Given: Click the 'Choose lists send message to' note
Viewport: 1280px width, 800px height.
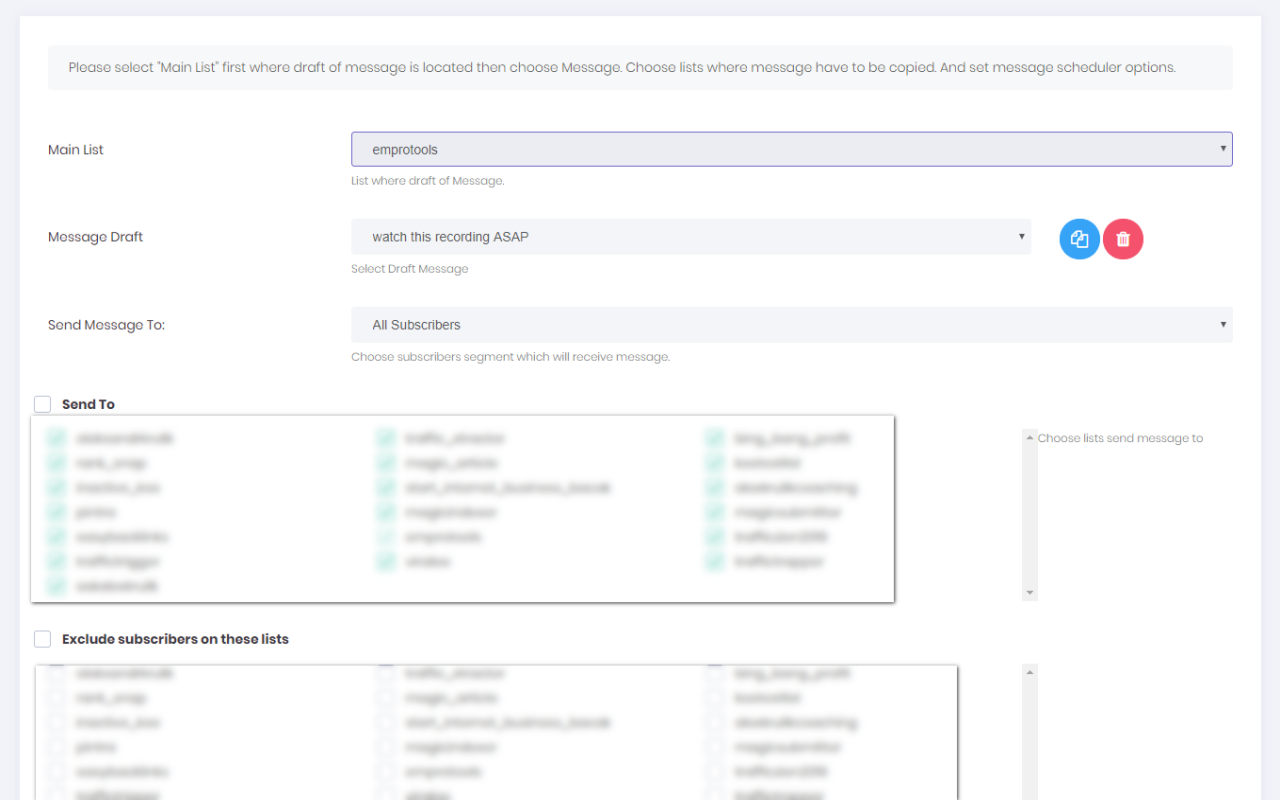Looking at the screenshot, I should [1120, 438].
